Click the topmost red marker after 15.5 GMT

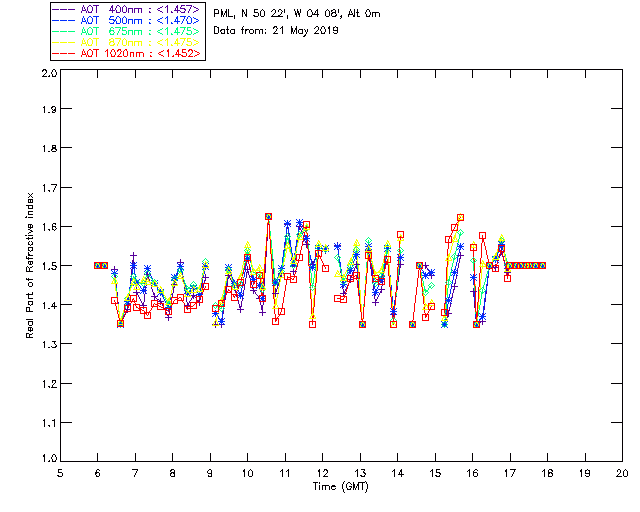pos(460,218)
